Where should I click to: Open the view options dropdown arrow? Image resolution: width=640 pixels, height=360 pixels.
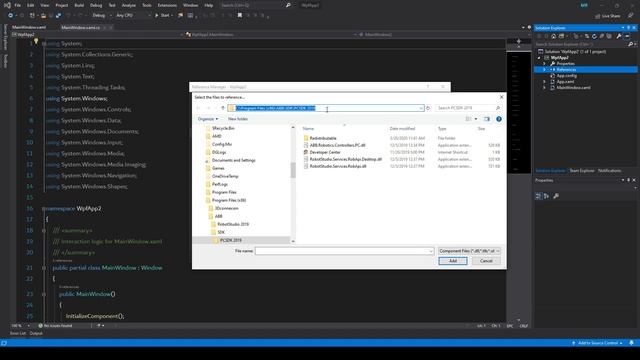tap(476, 119)
